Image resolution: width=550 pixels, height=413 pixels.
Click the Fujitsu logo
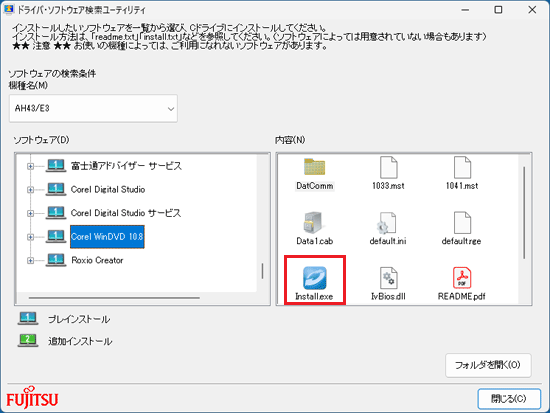[32, 398]
